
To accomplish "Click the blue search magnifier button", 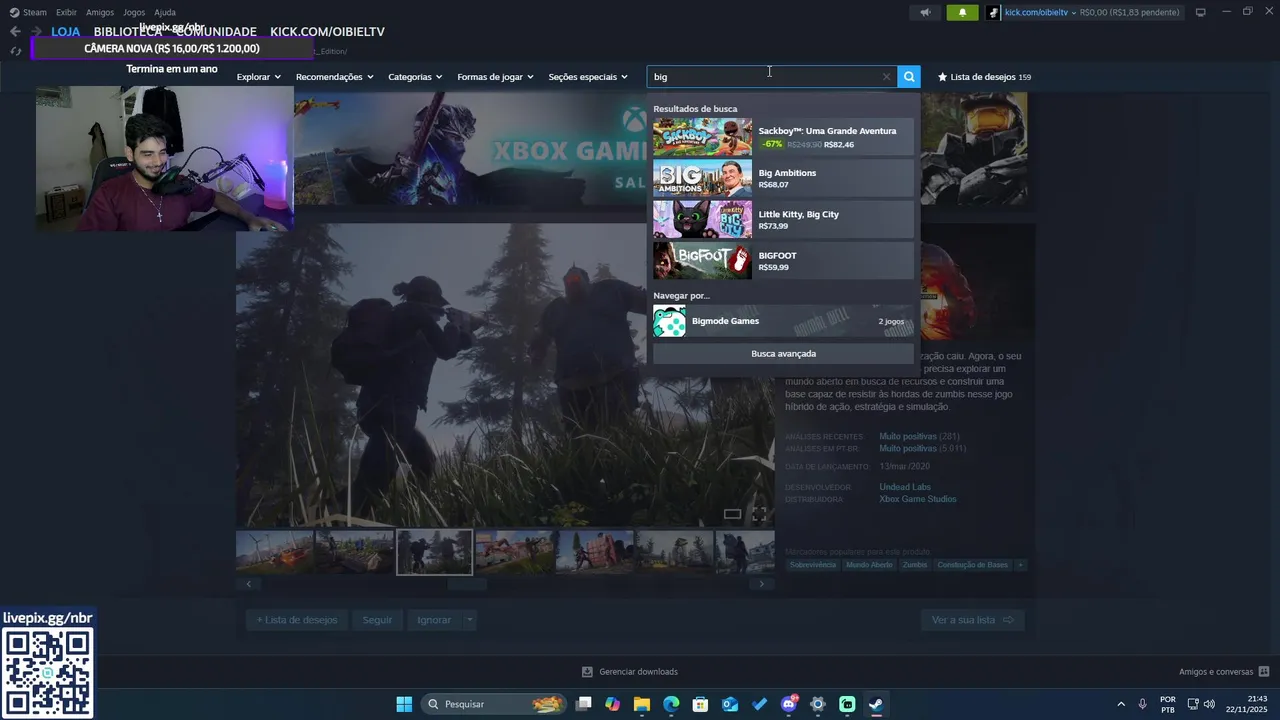I will point(908,77).
